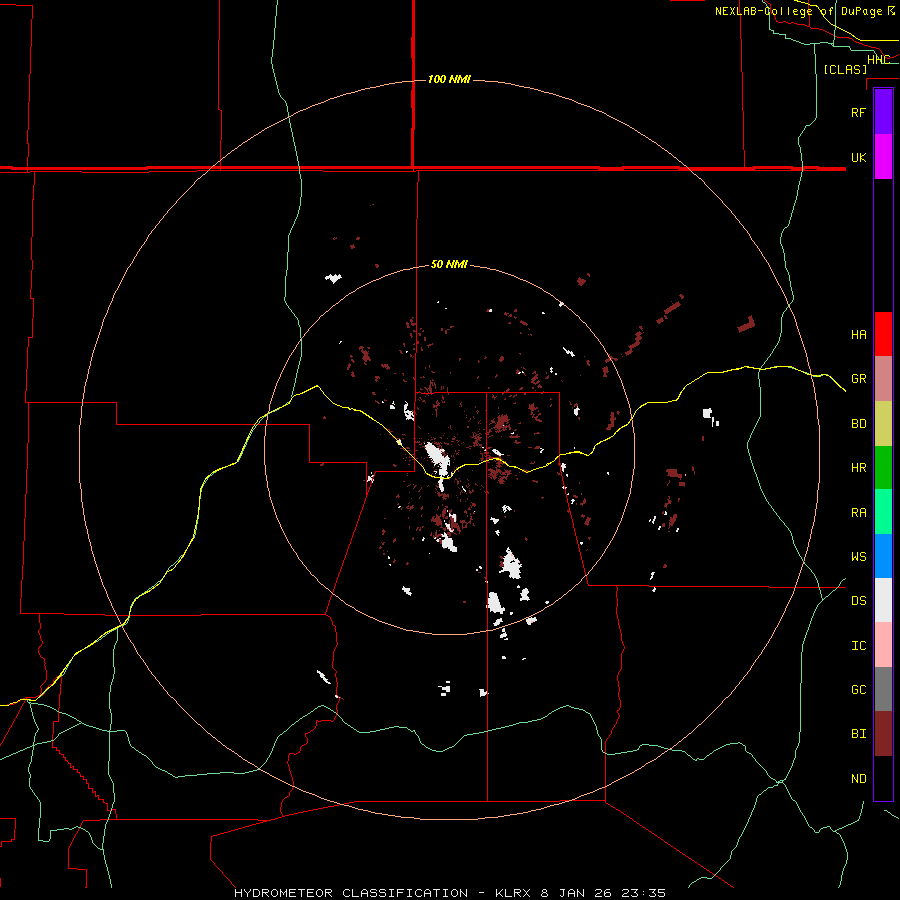
Task: Click the BI legend label
Action: pyautogui.click(x=858, y=734)
